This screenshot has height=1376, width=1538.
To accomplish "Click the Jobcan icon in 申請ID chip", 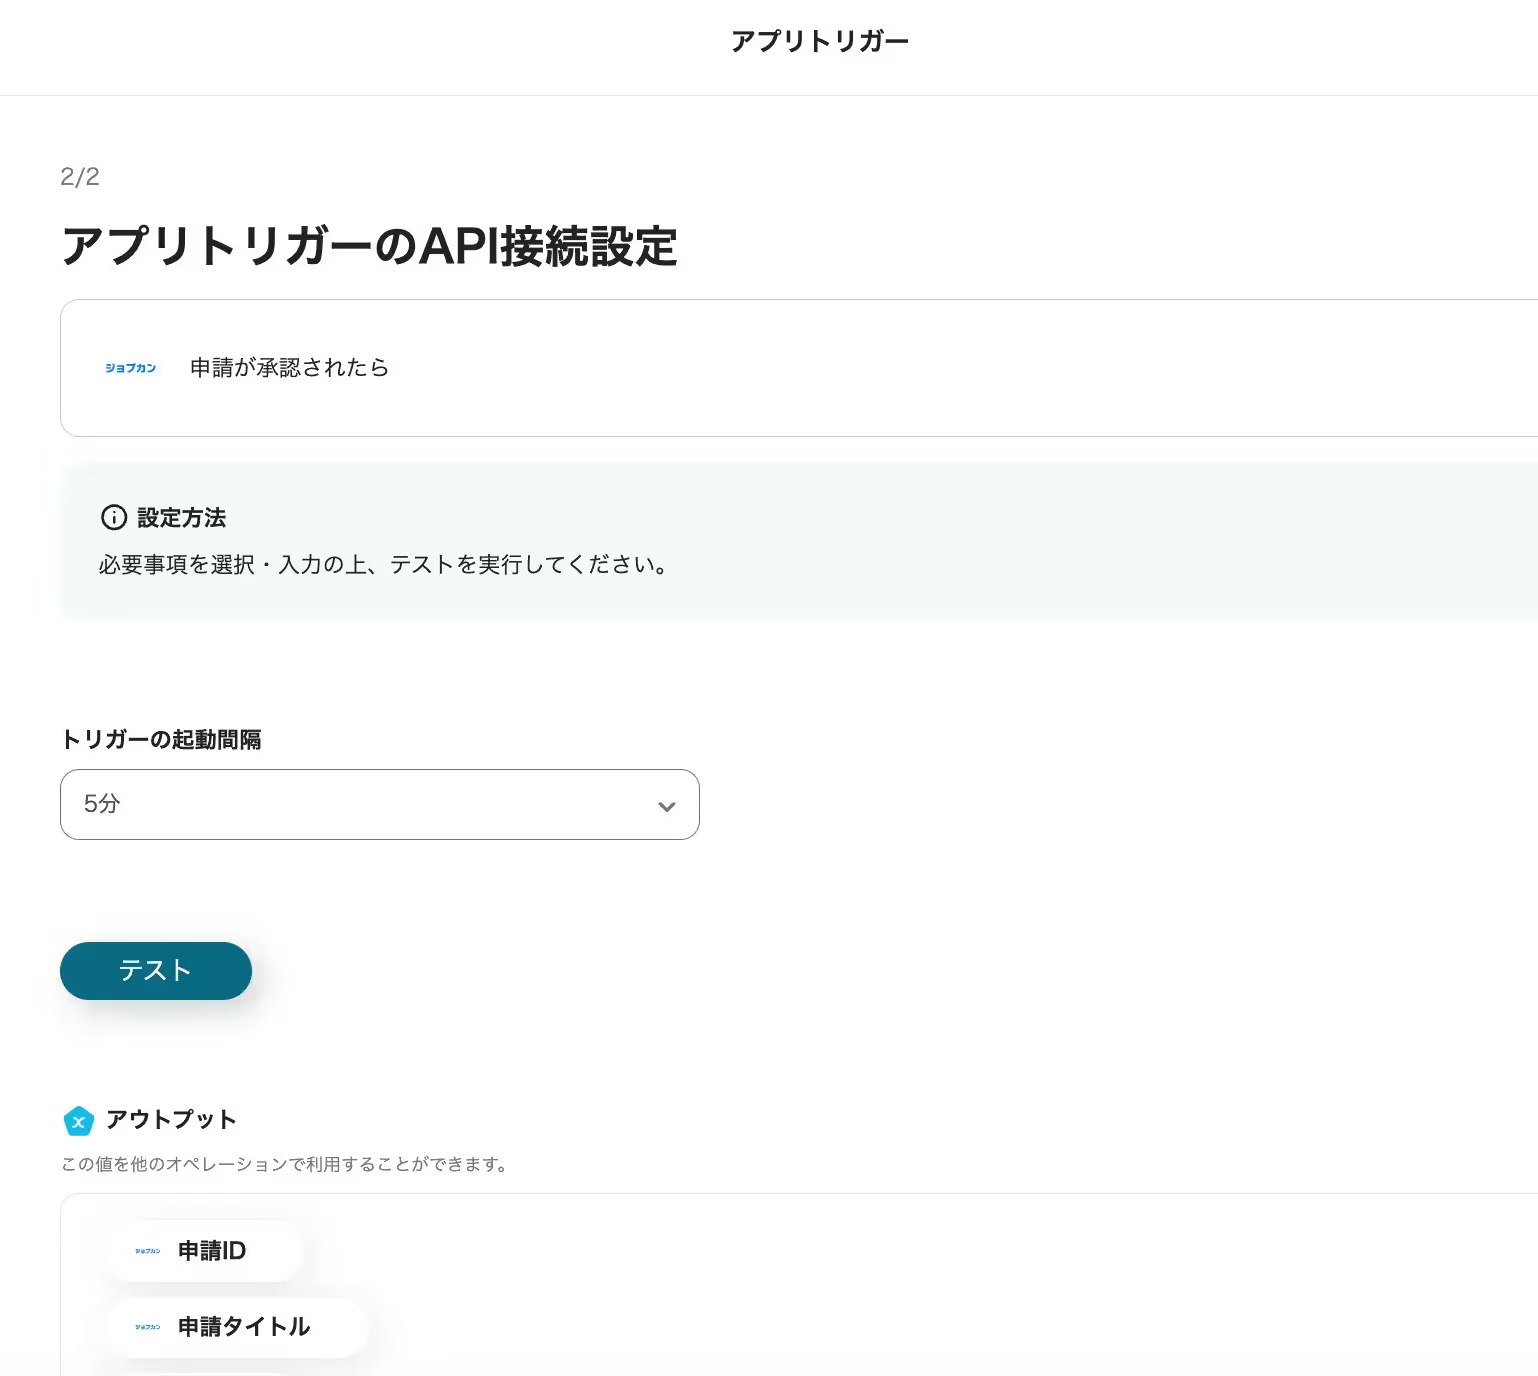I will [148, 1251].
